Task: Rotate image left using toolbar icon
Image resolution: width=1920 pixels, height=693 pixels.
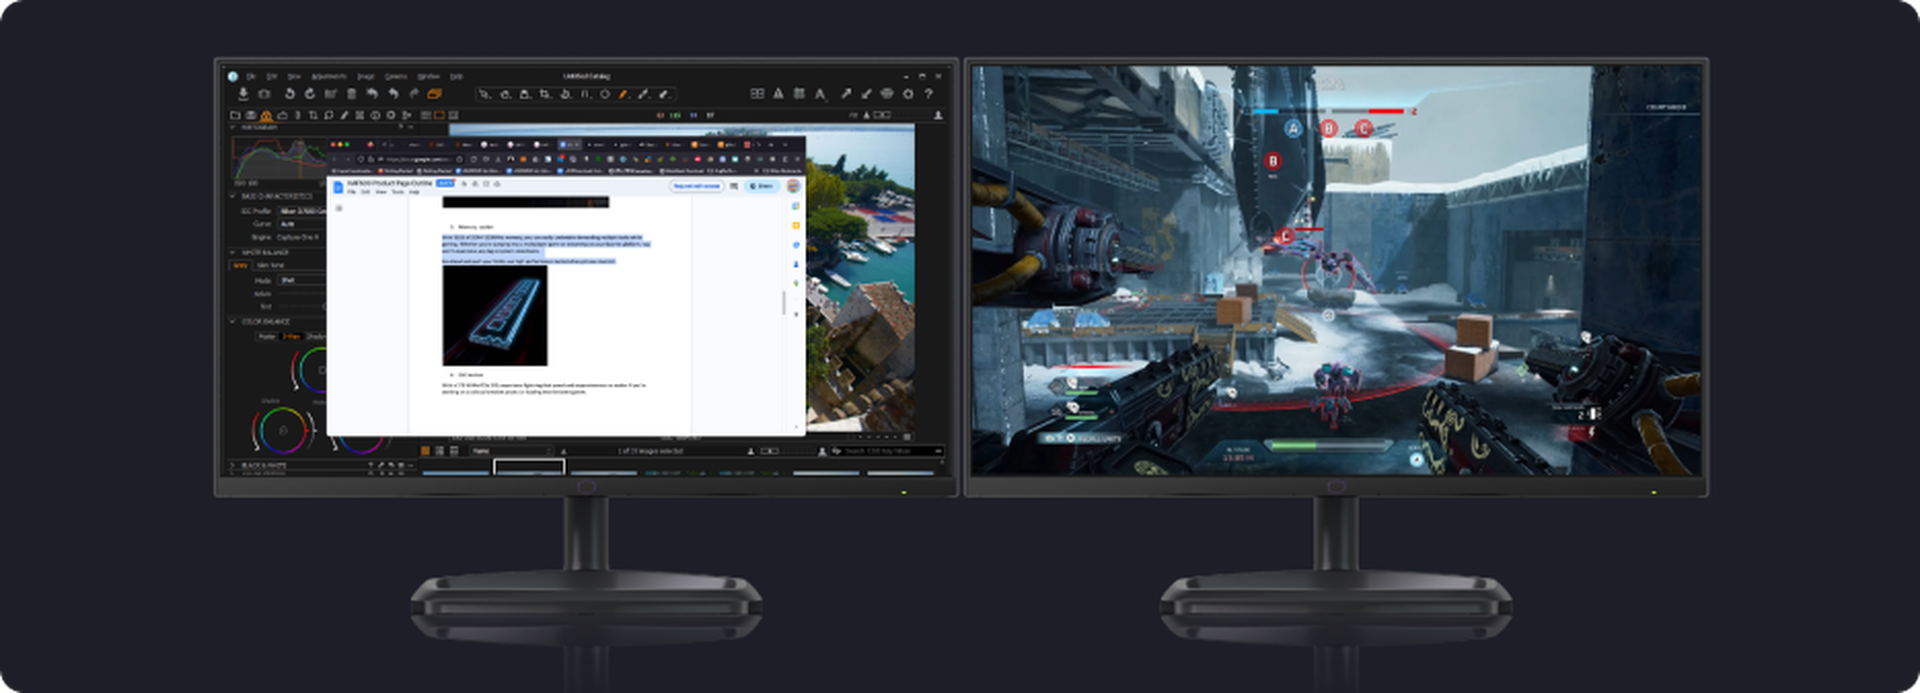Action: (290, 94)
